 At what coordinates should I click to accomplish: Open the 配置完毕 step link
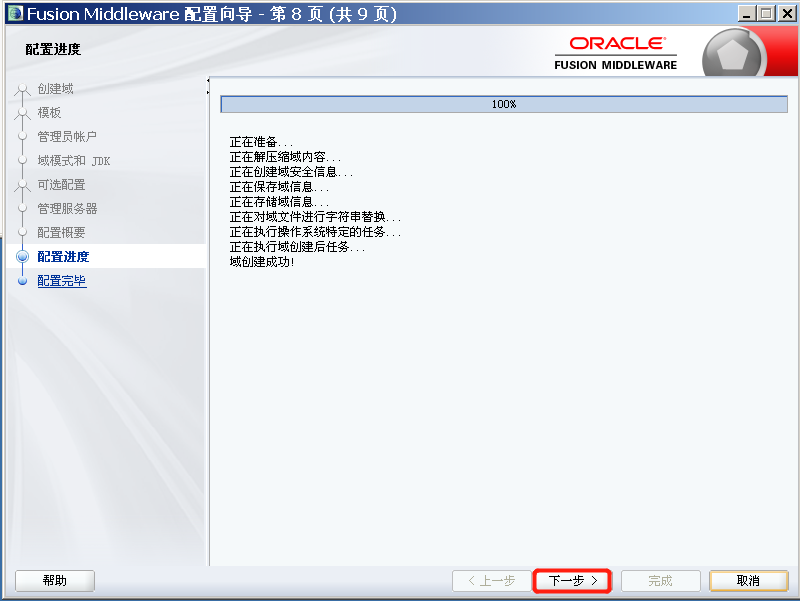[x=62, y=281]
